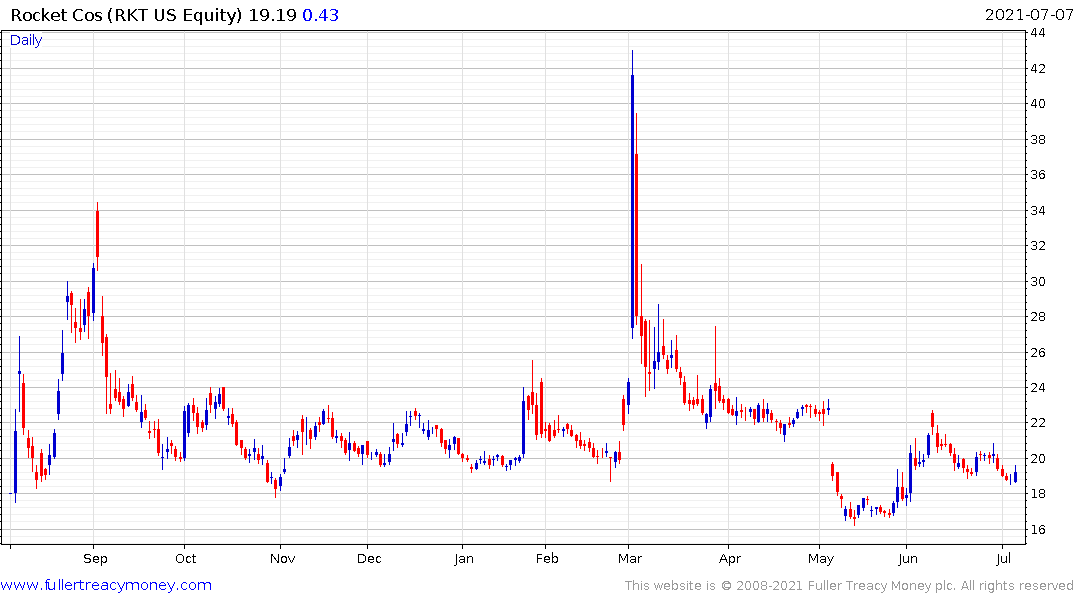Click the 30 price axis label
Image resolution: width=1075 pixels, height=600 pixels.
click(1037, 281)
